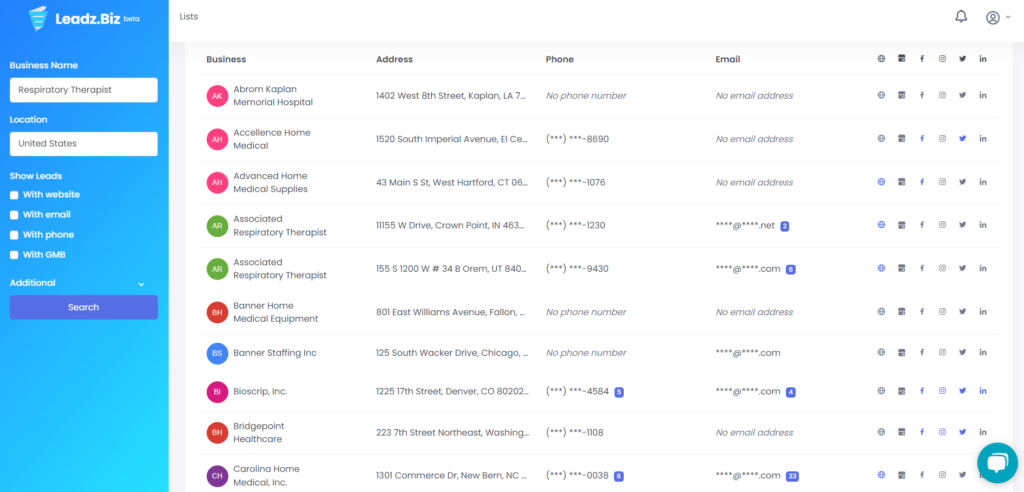Click the Location input field
Viewport: 1024px width, 492px height.
click(84, 144)
